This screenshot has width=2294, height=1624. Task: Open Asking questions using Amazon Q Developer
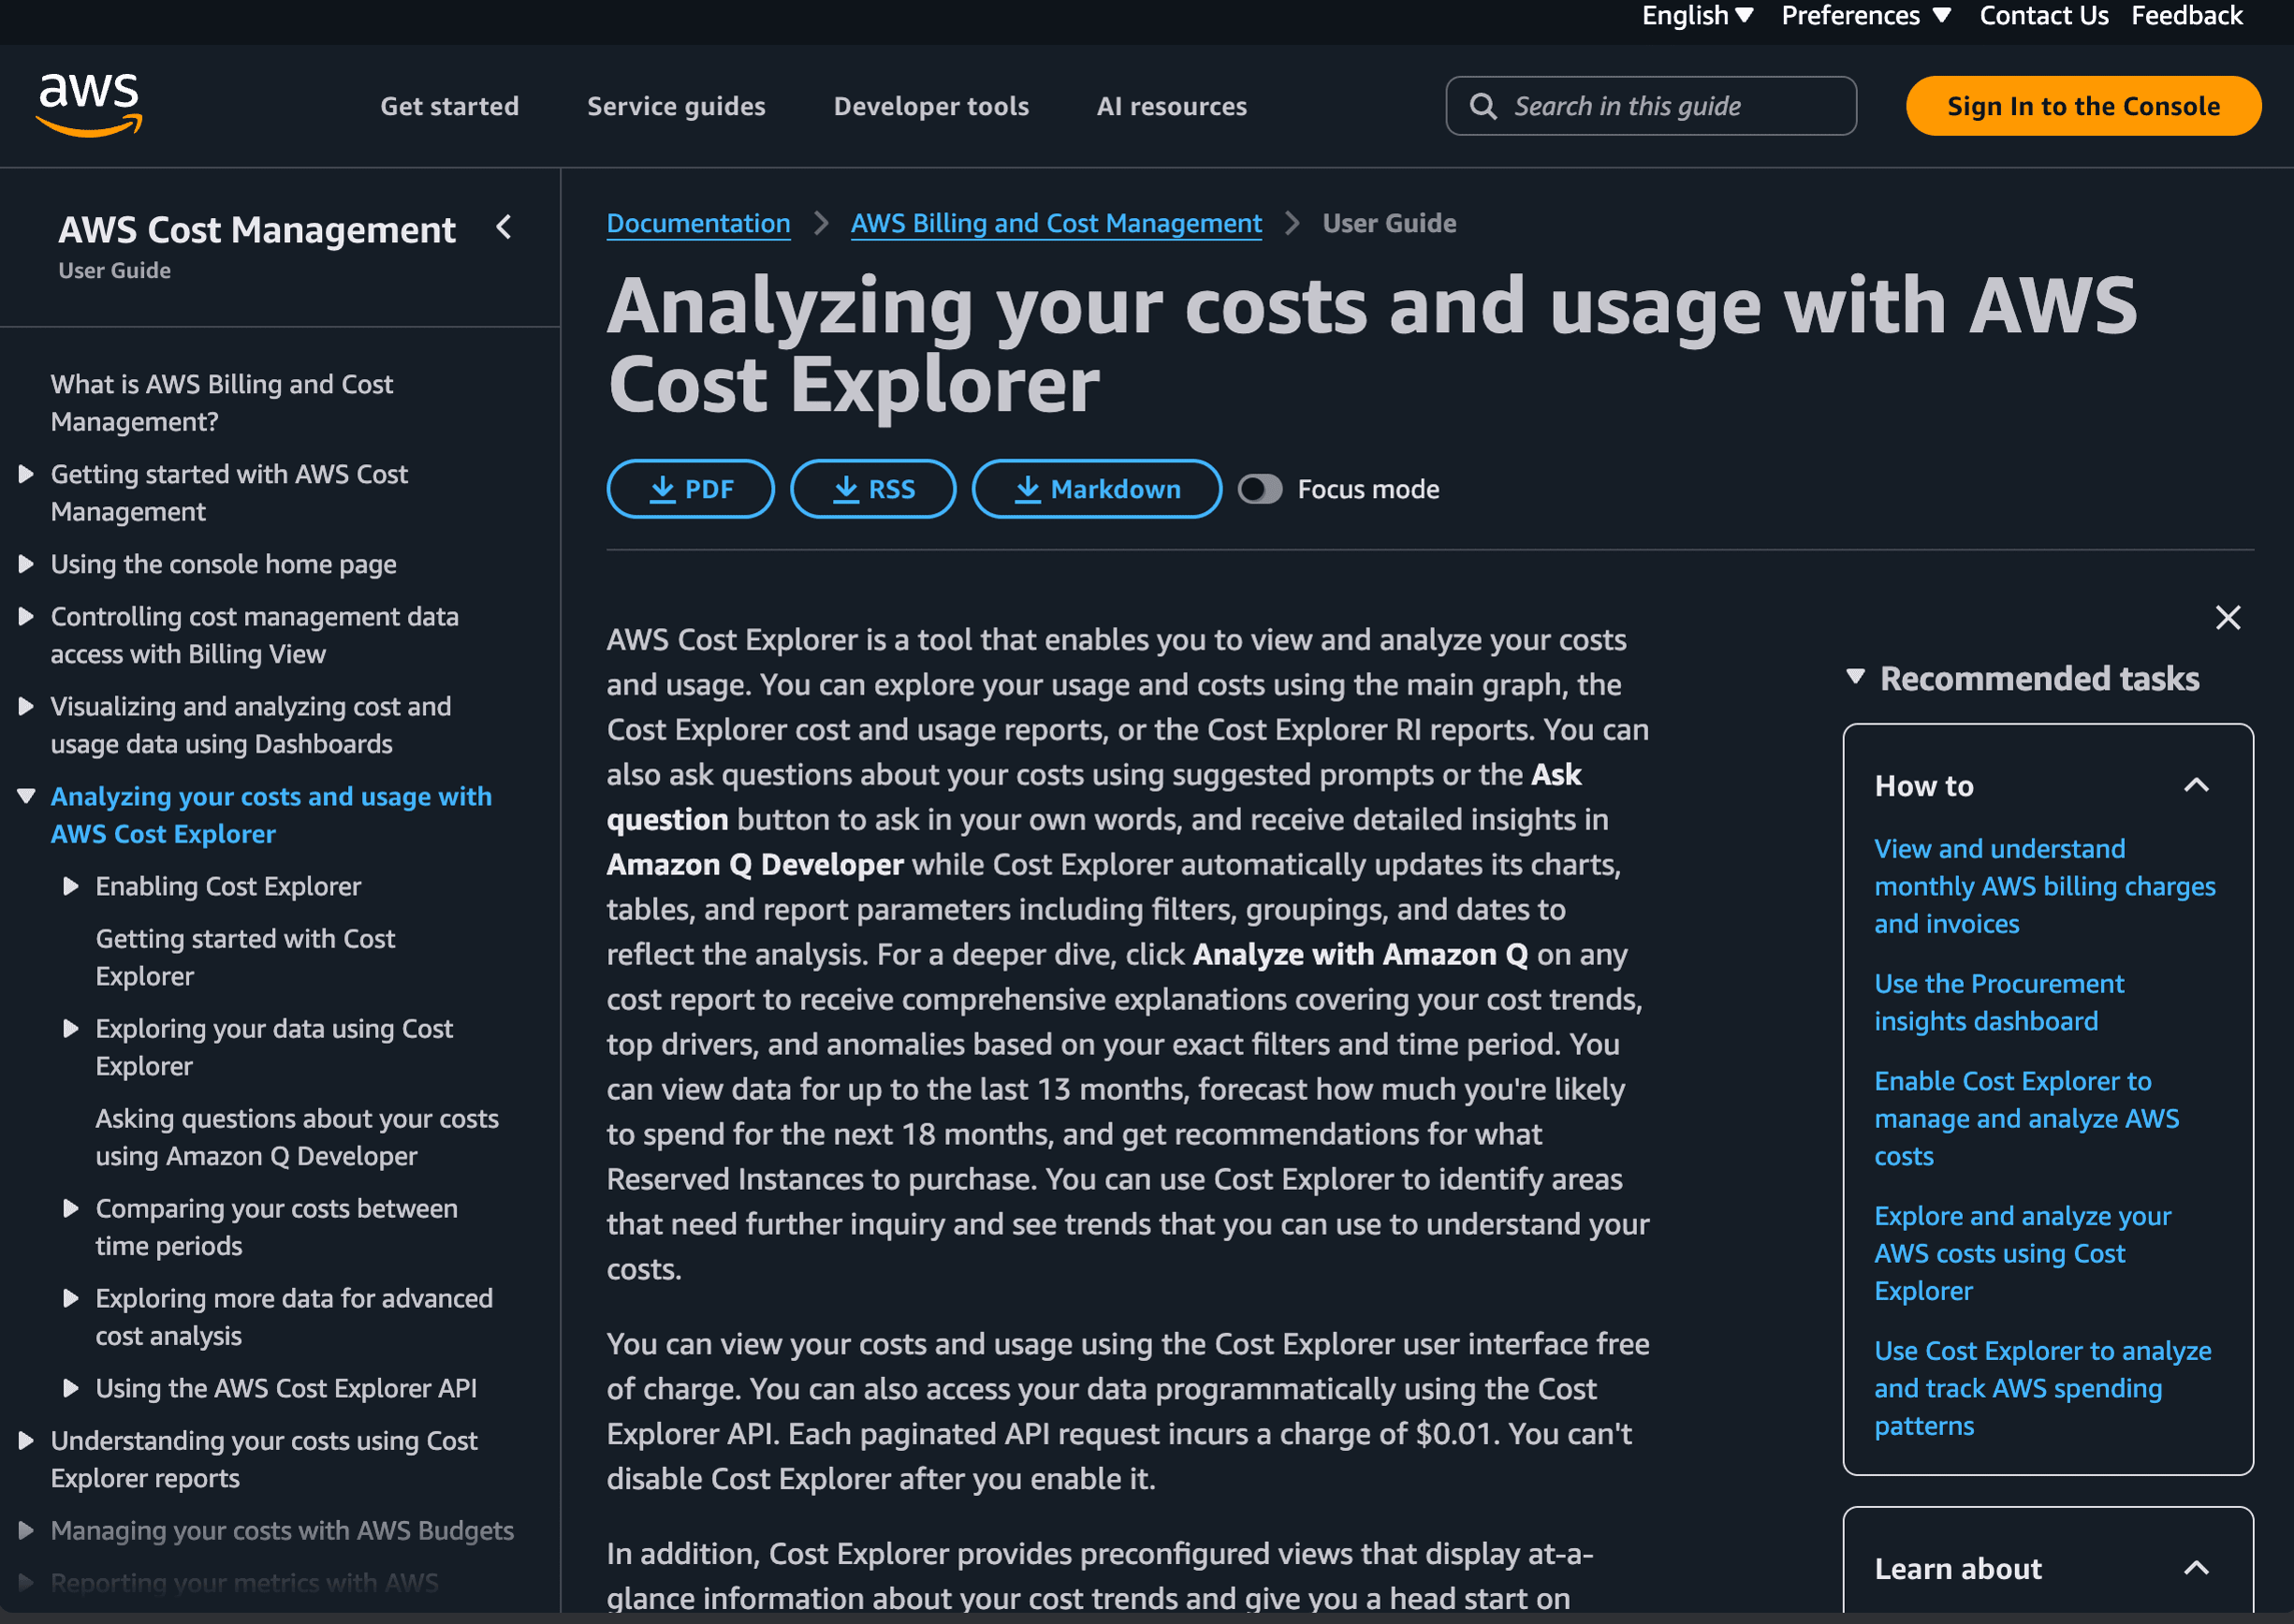(x=297, y=1137)
